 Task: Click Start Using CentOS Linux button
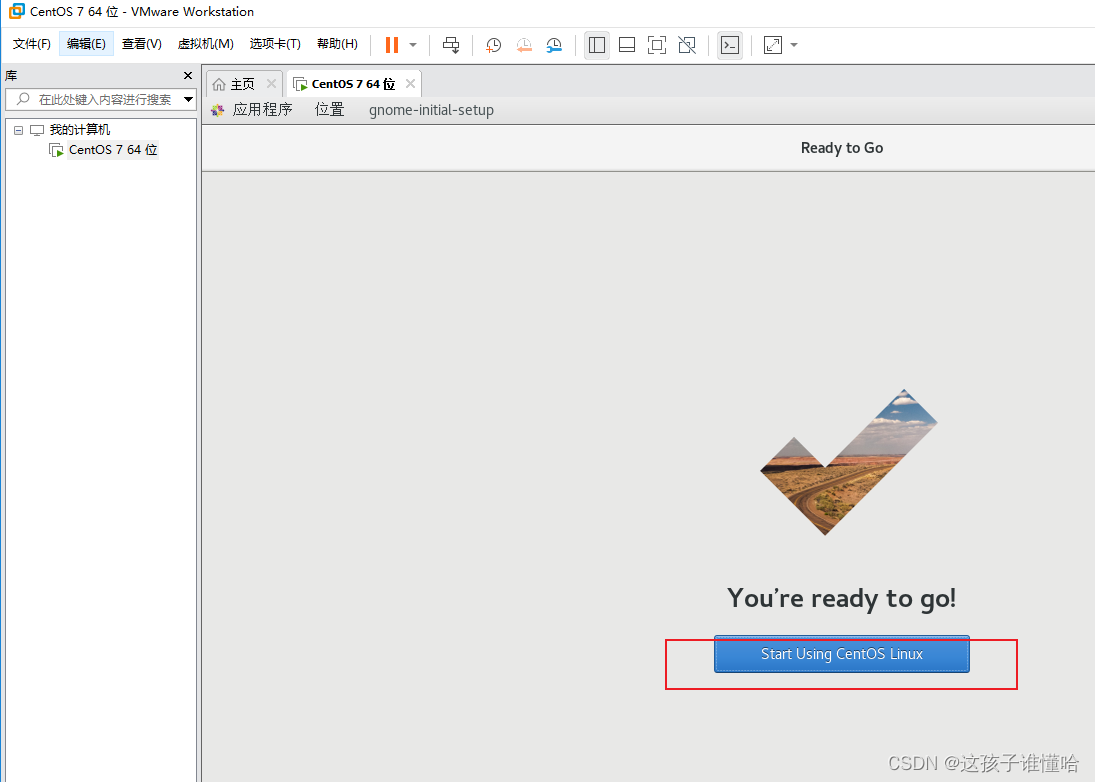842,654
